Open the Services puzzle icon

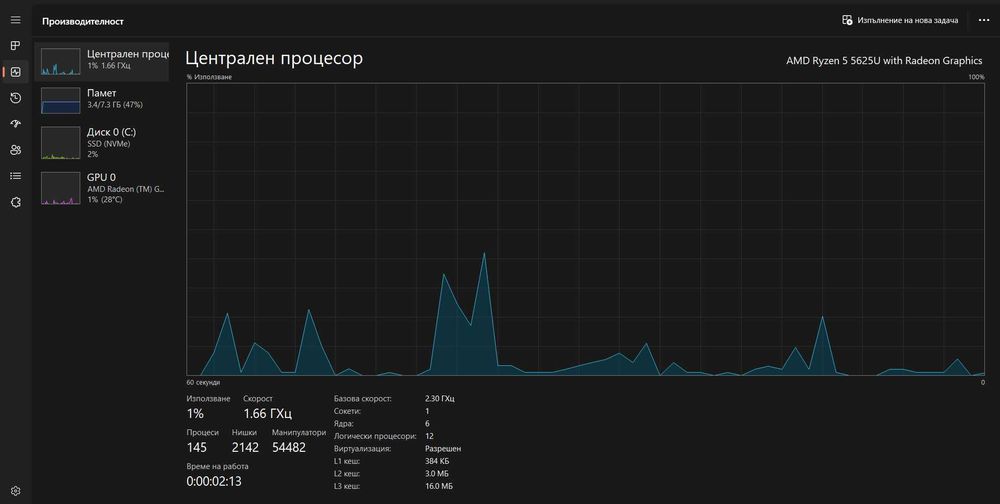click(15, 202)
